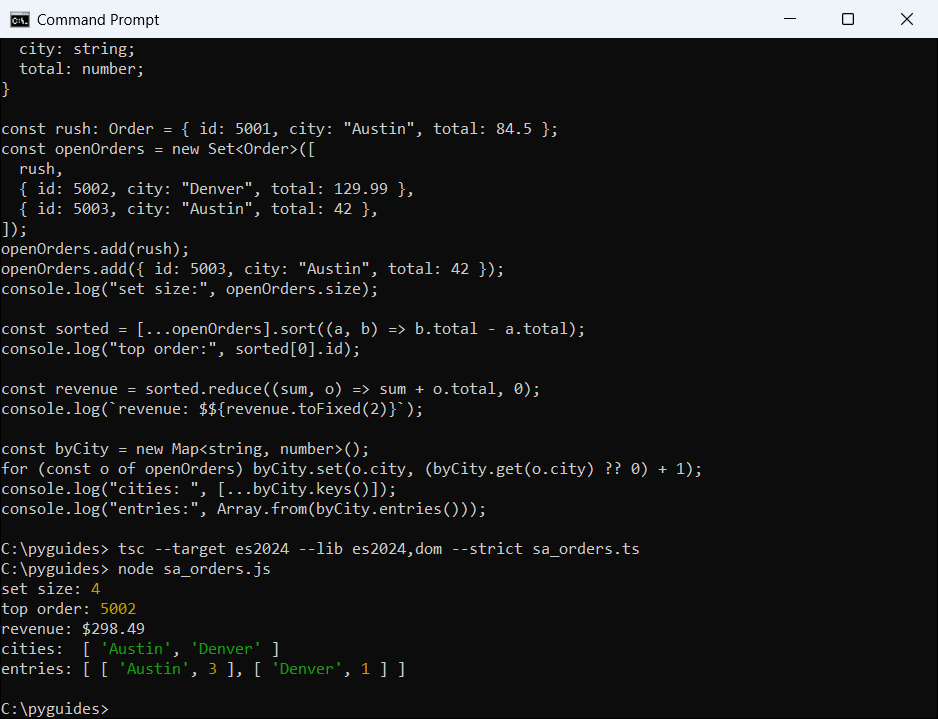The image size is (938, 719).
Task: Click the 'set size: 4' output line
Action: (x=51, y=589)
